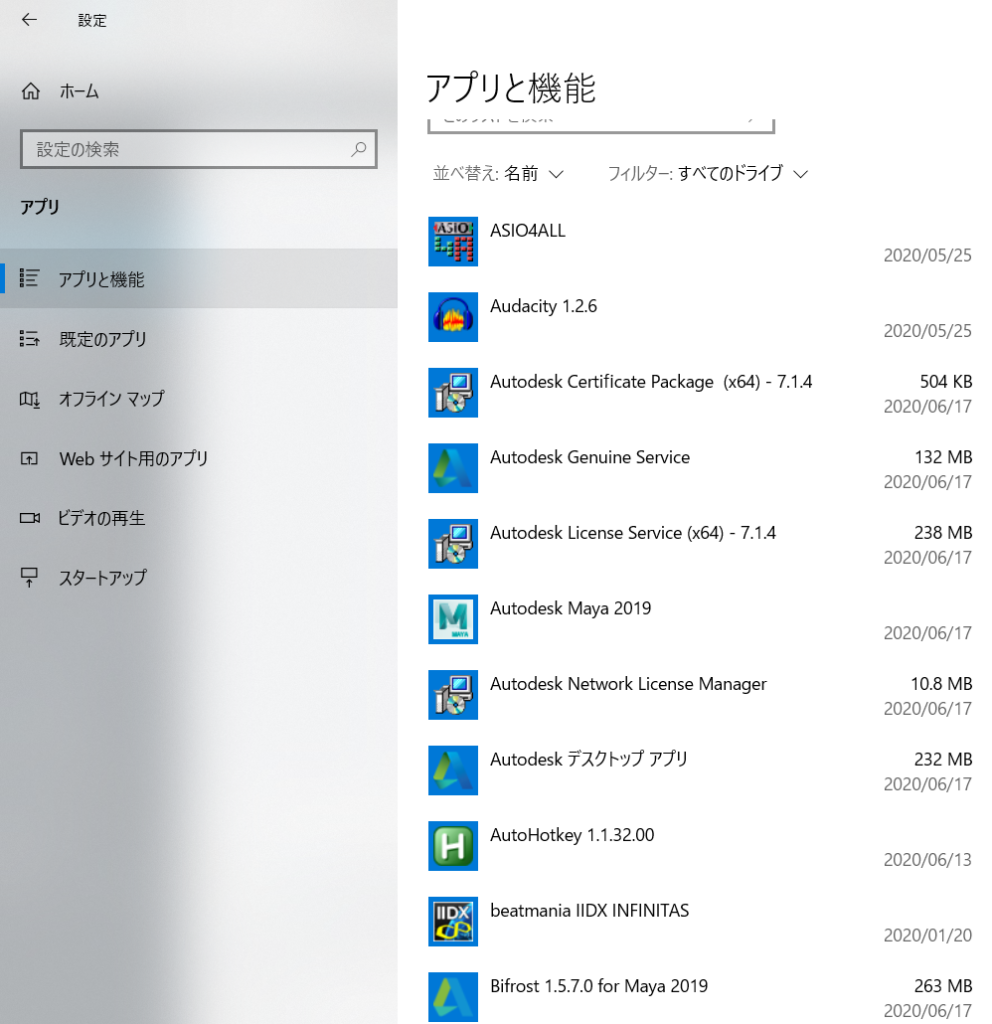992x1024 pixels.
Task: Select Autodesk License Service (x64) - 7.1.4
Action: pyautogui.click(x=700, y=544)
